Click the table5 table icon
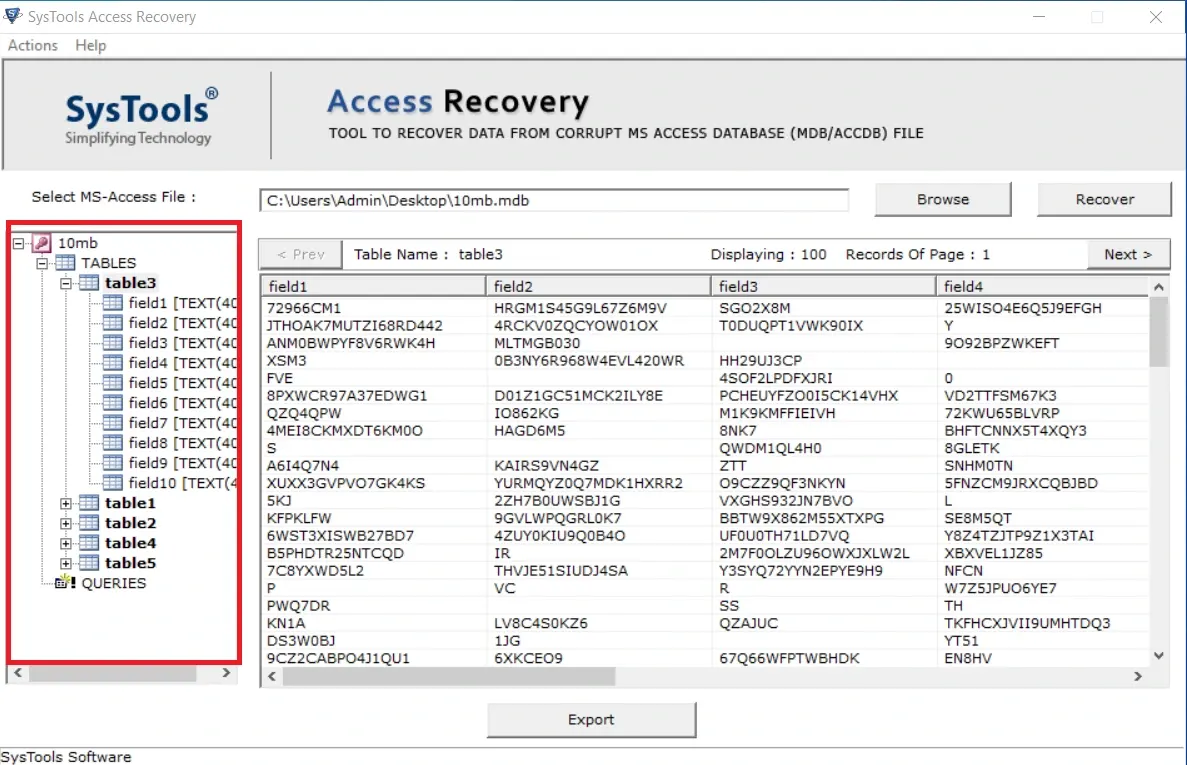 89,563
